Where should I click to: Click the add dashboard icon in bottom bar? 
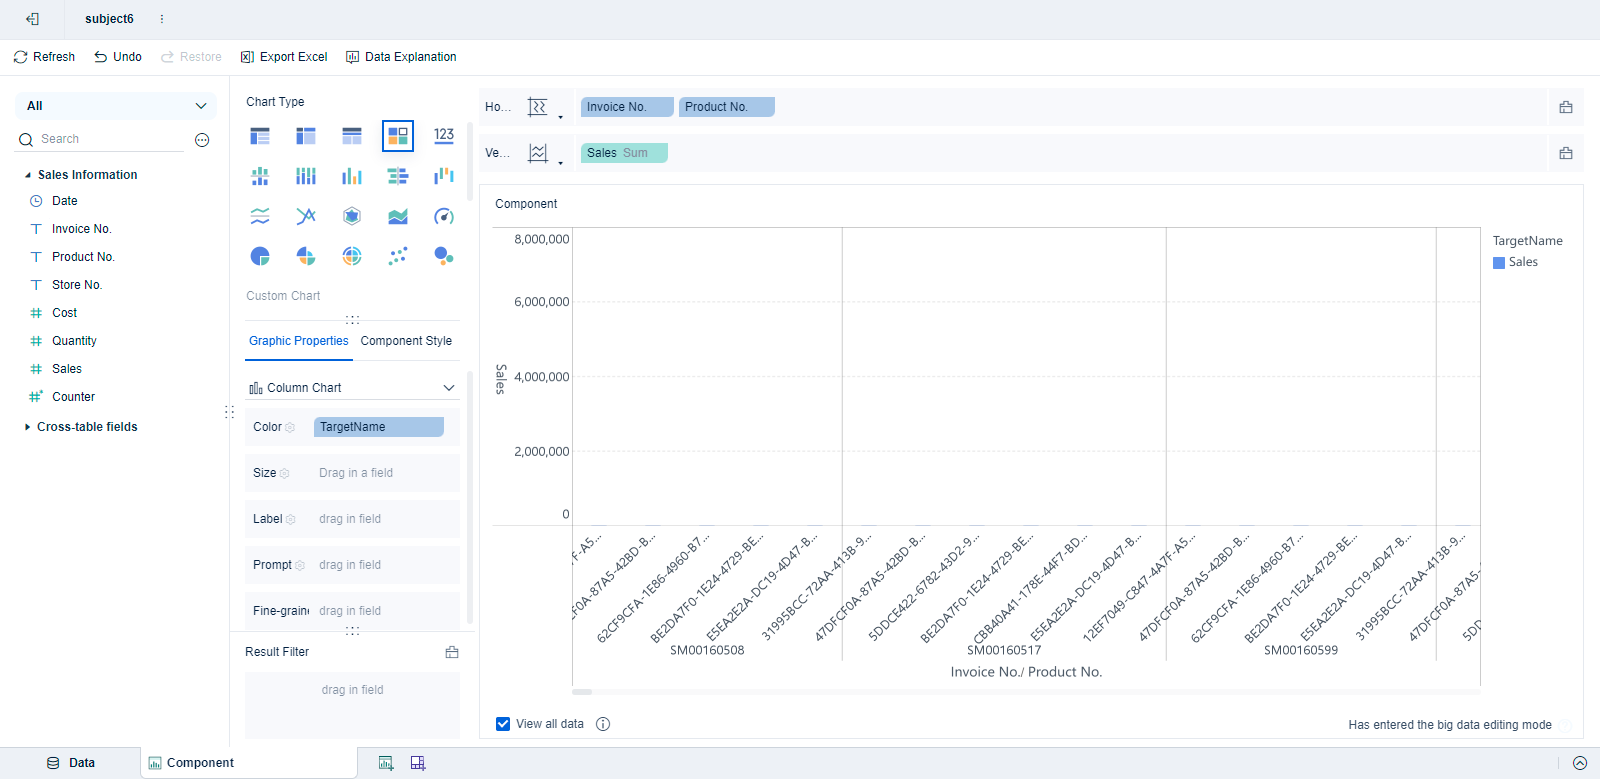(x=418, y=763)
